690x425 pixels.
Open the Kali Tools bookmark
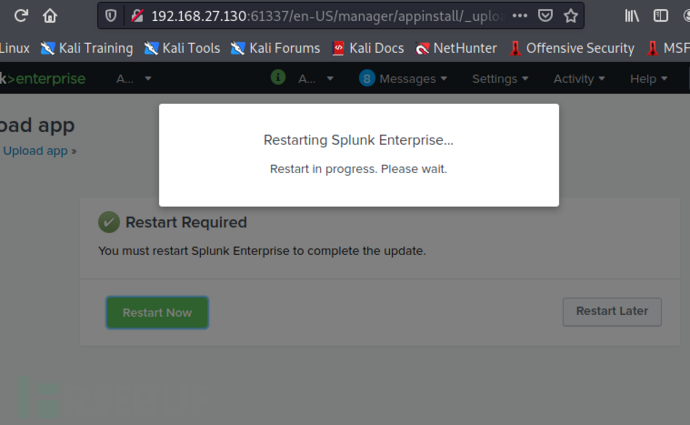[x=182, y=48]
